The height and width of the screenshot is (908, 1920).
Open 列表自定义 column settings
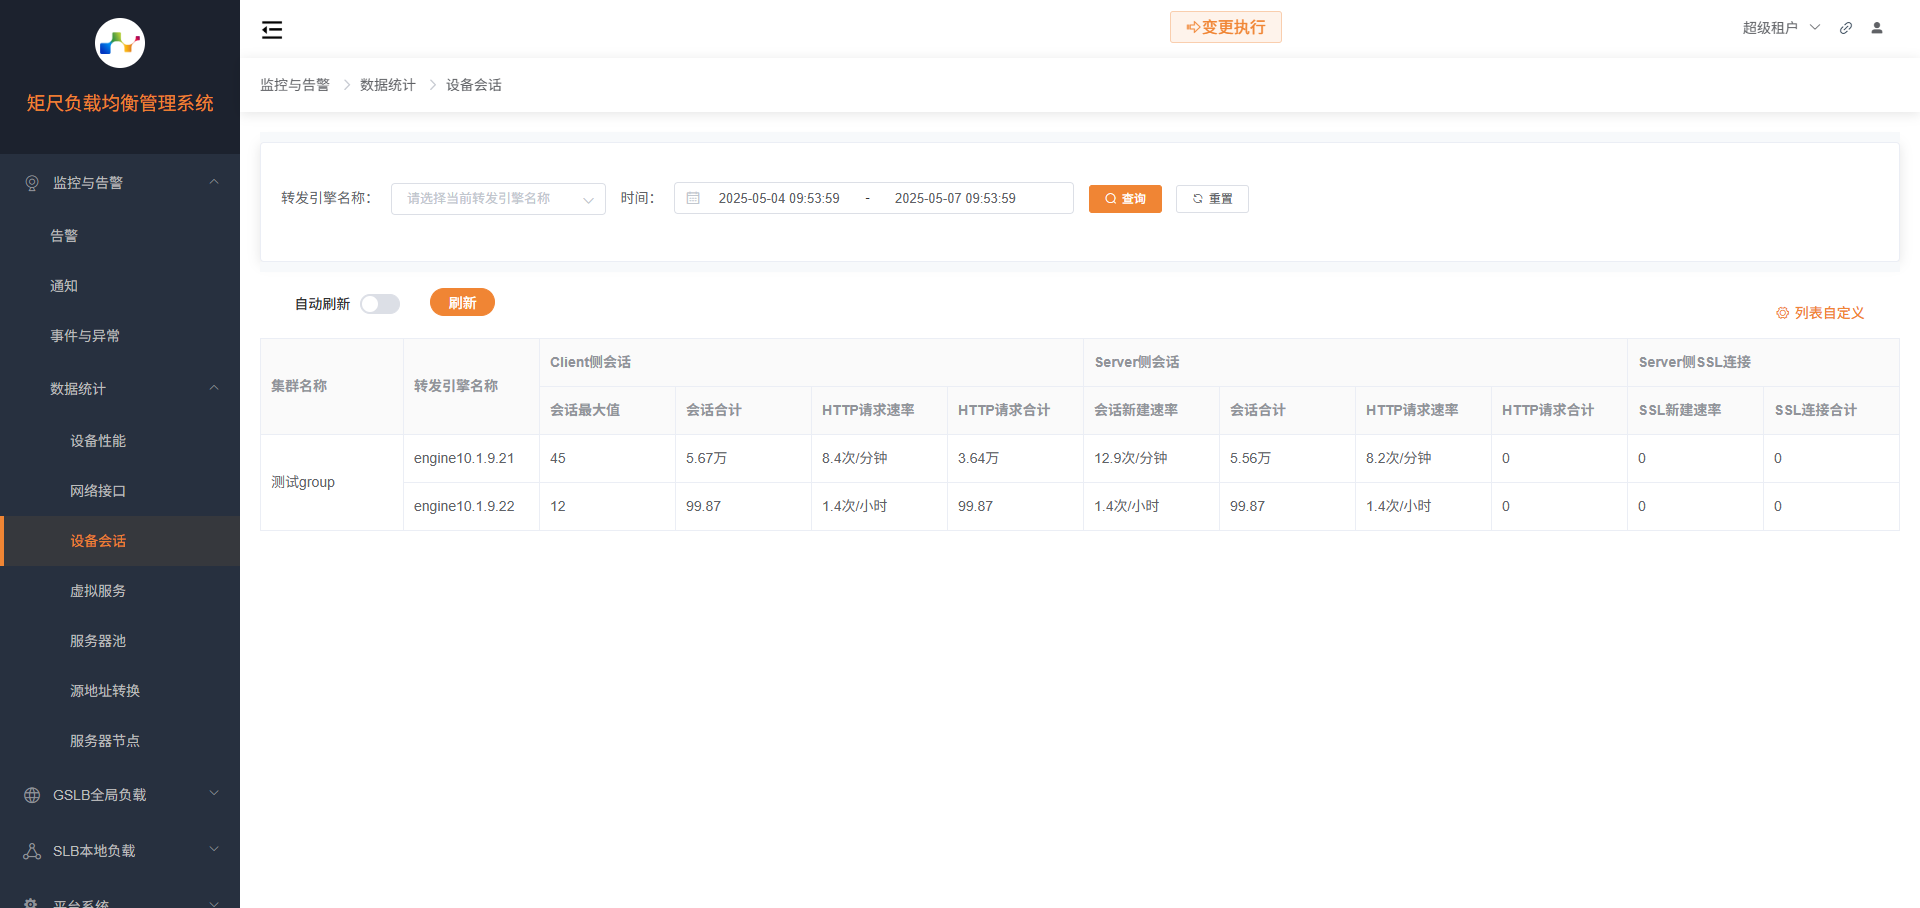pyautogui.click(x=1820, y=313)
